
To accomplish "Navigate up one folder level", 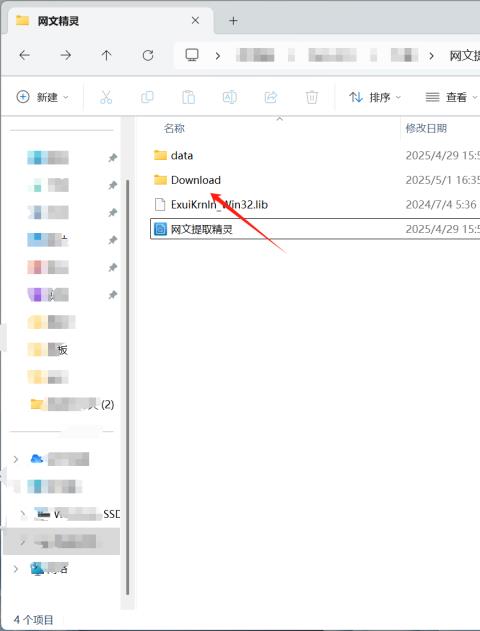I will coord(106,55).
